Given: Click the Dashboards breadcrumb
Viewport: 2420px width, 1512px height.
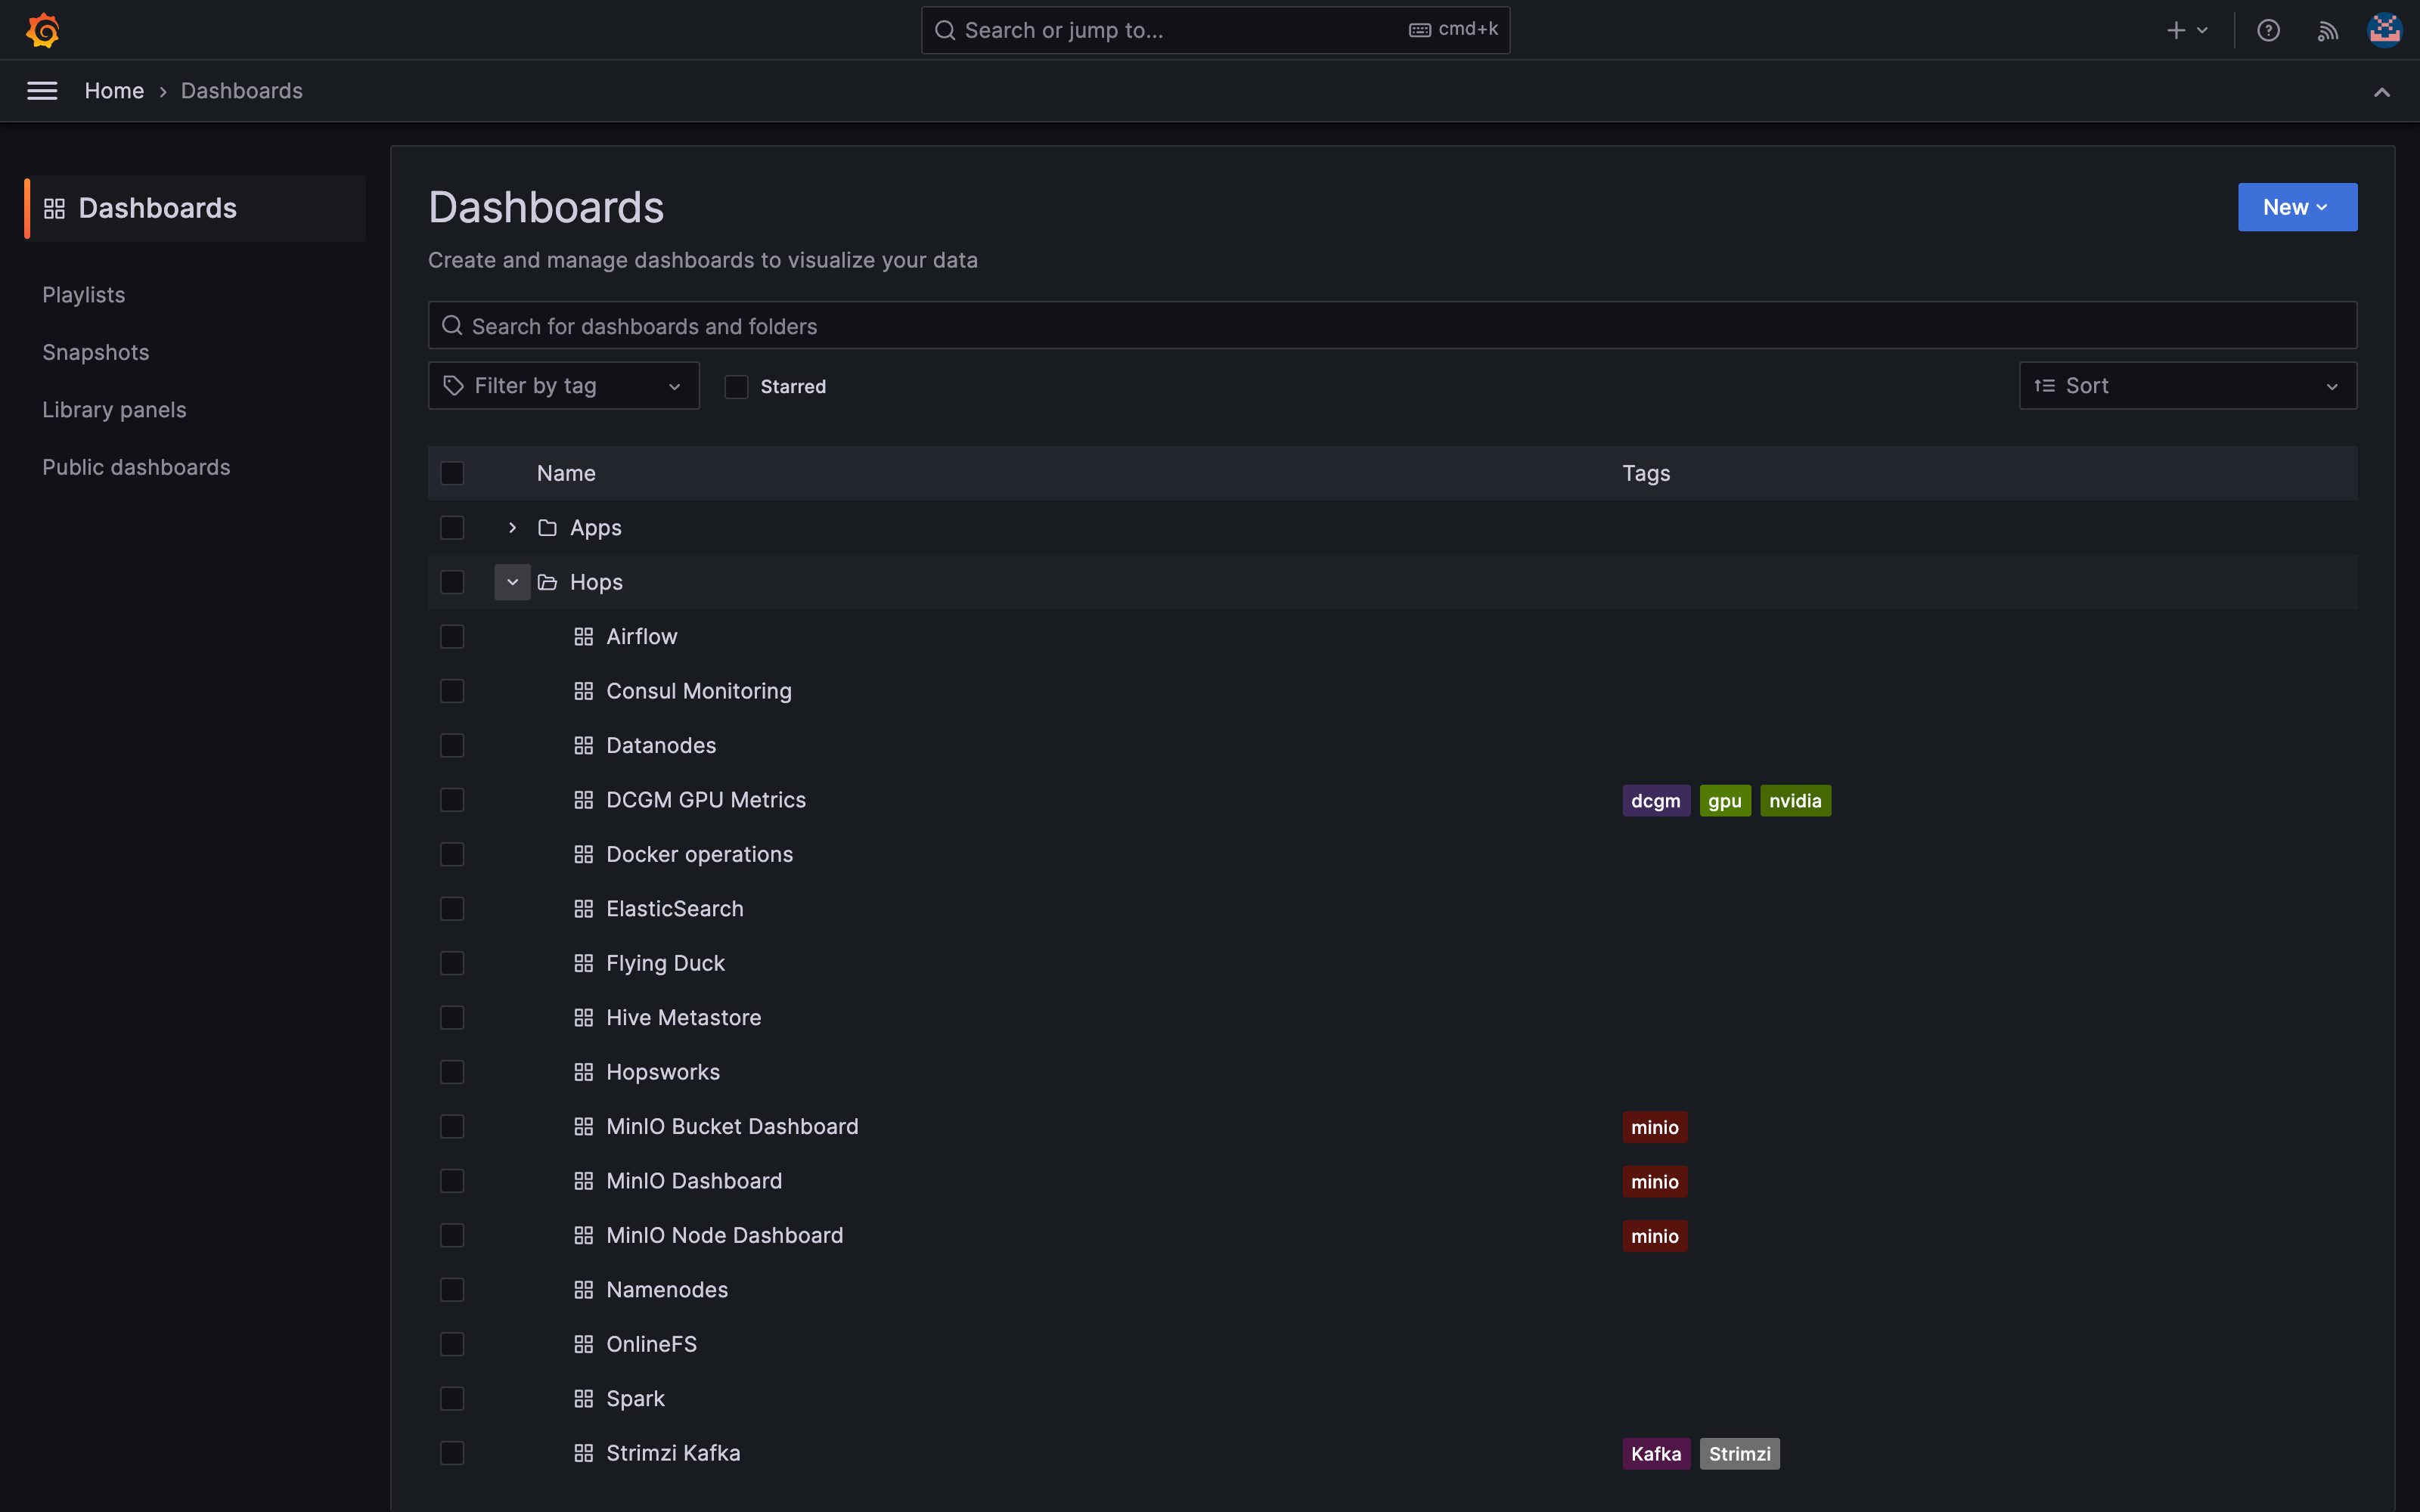Looking at the screenshot, I should pos(242,91).
